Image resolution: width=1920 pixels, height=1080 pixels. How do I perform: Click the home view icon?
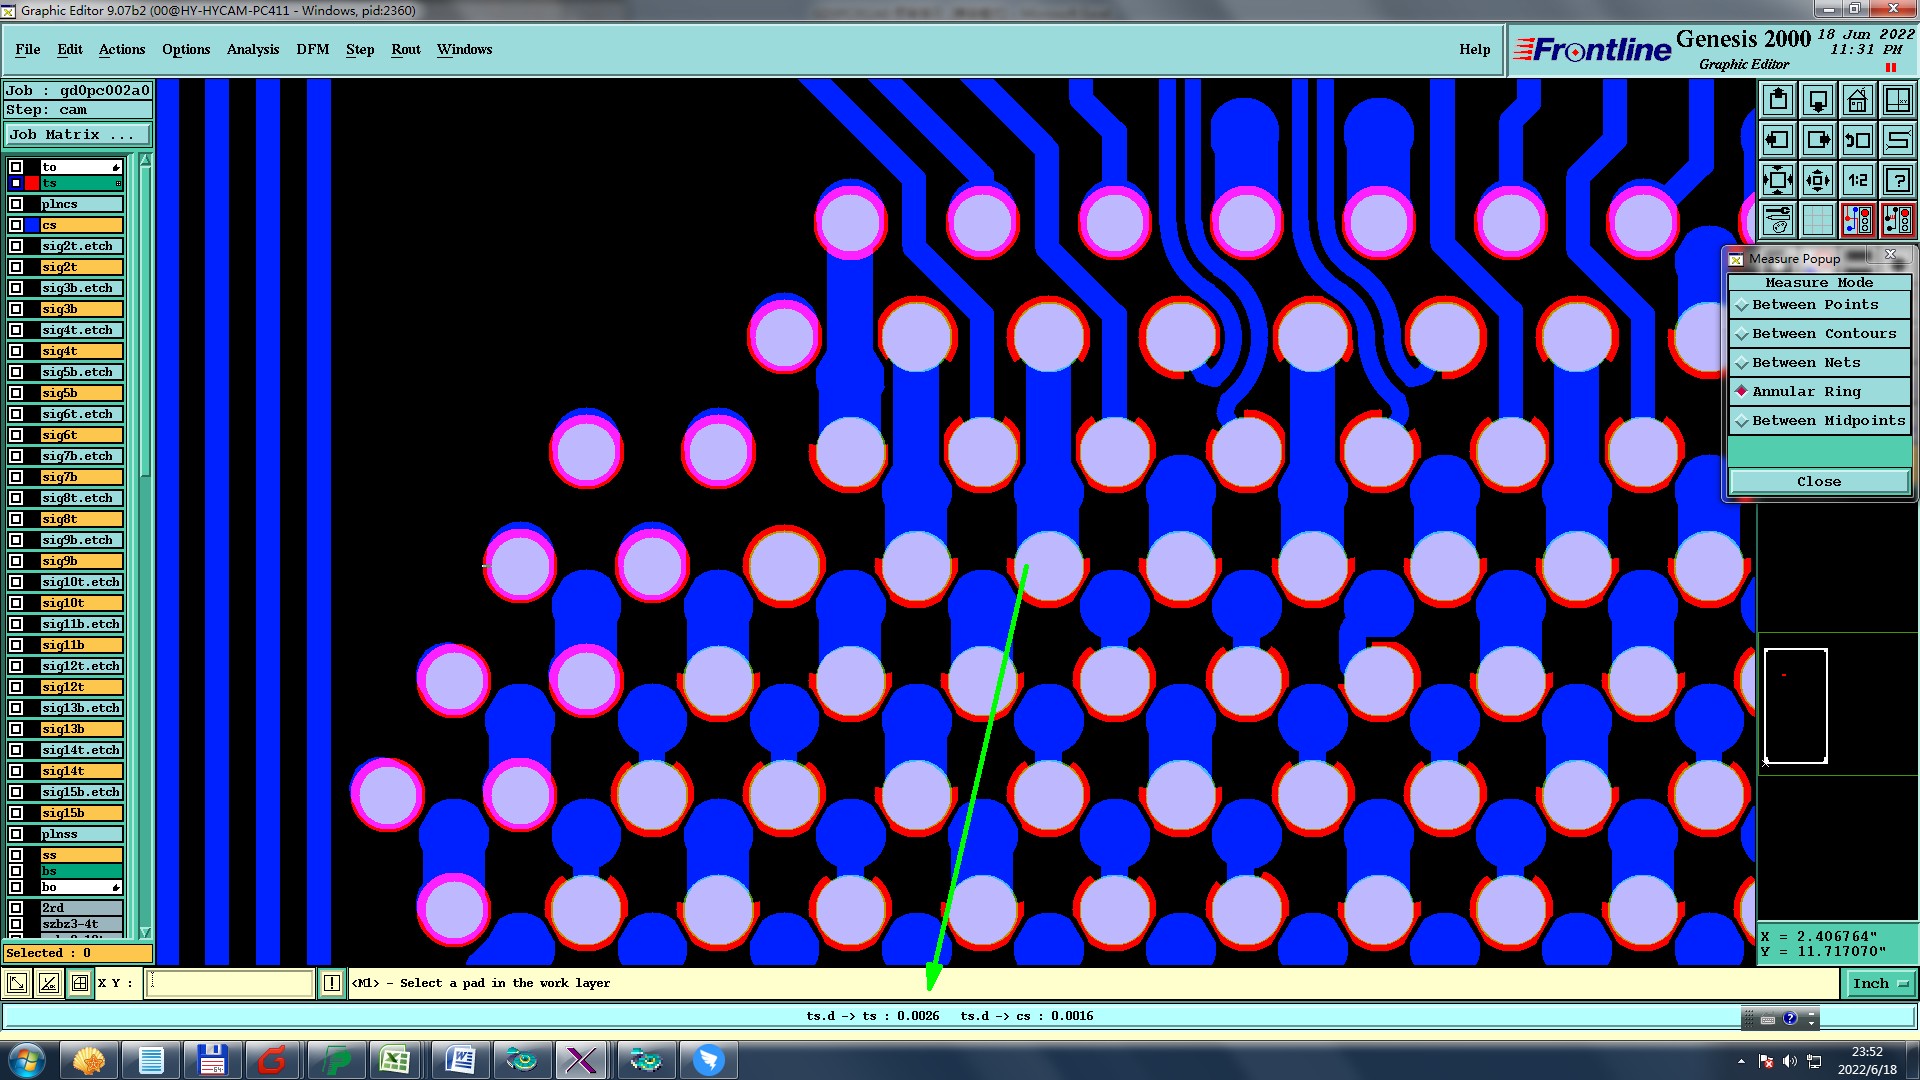pyautogui.click(x=1858, y=100)
